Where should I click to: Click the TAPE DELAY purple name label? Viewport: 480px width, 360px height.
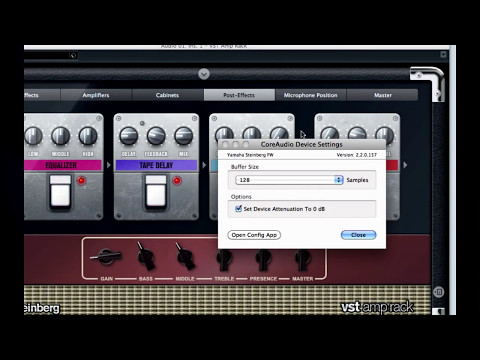coord(156,165)
